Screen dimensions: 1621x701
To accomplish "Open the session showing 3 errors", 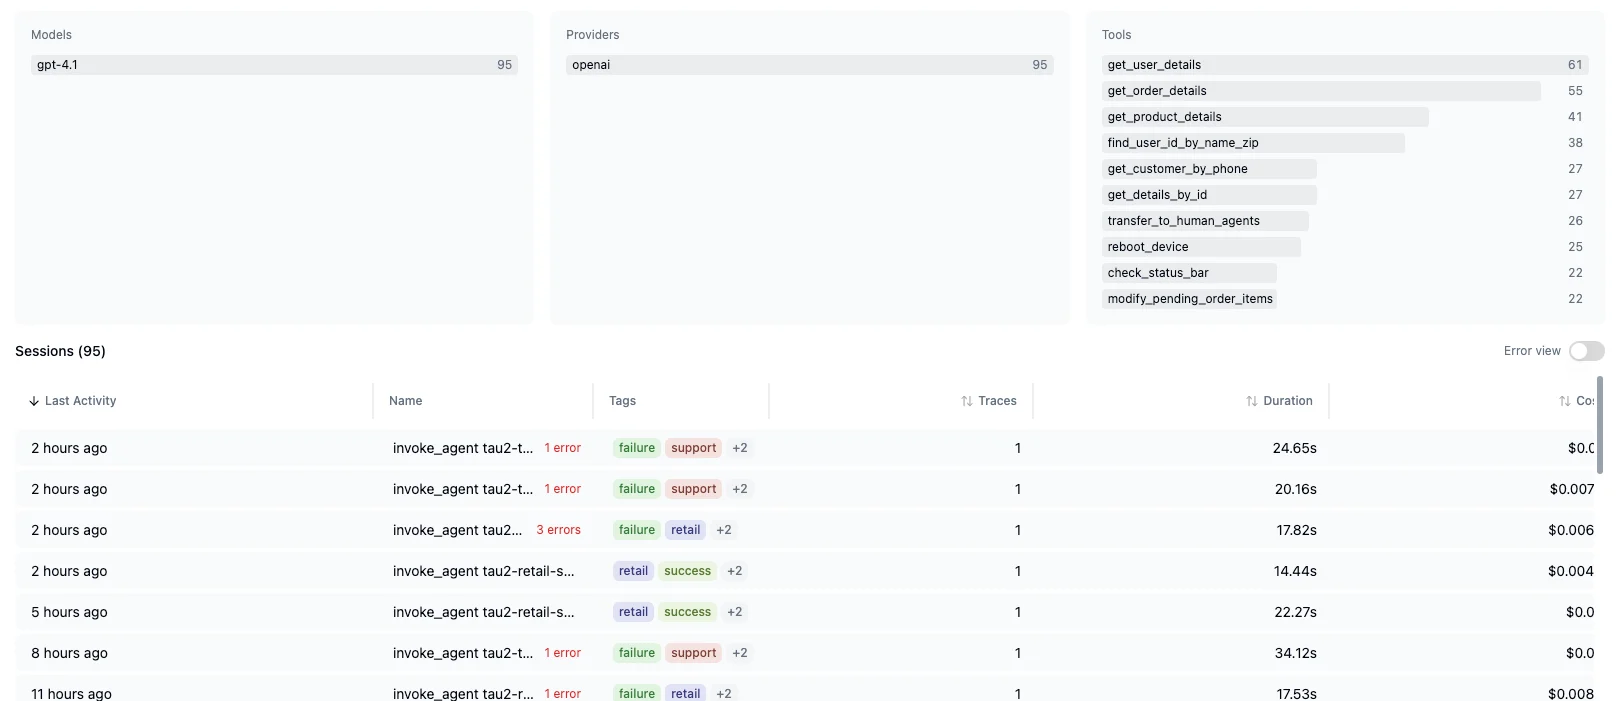I will (805, 530).
